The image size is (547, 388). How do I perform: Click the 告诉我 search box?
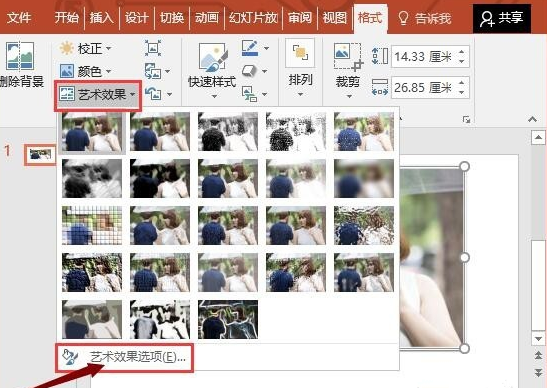point(425,18)
